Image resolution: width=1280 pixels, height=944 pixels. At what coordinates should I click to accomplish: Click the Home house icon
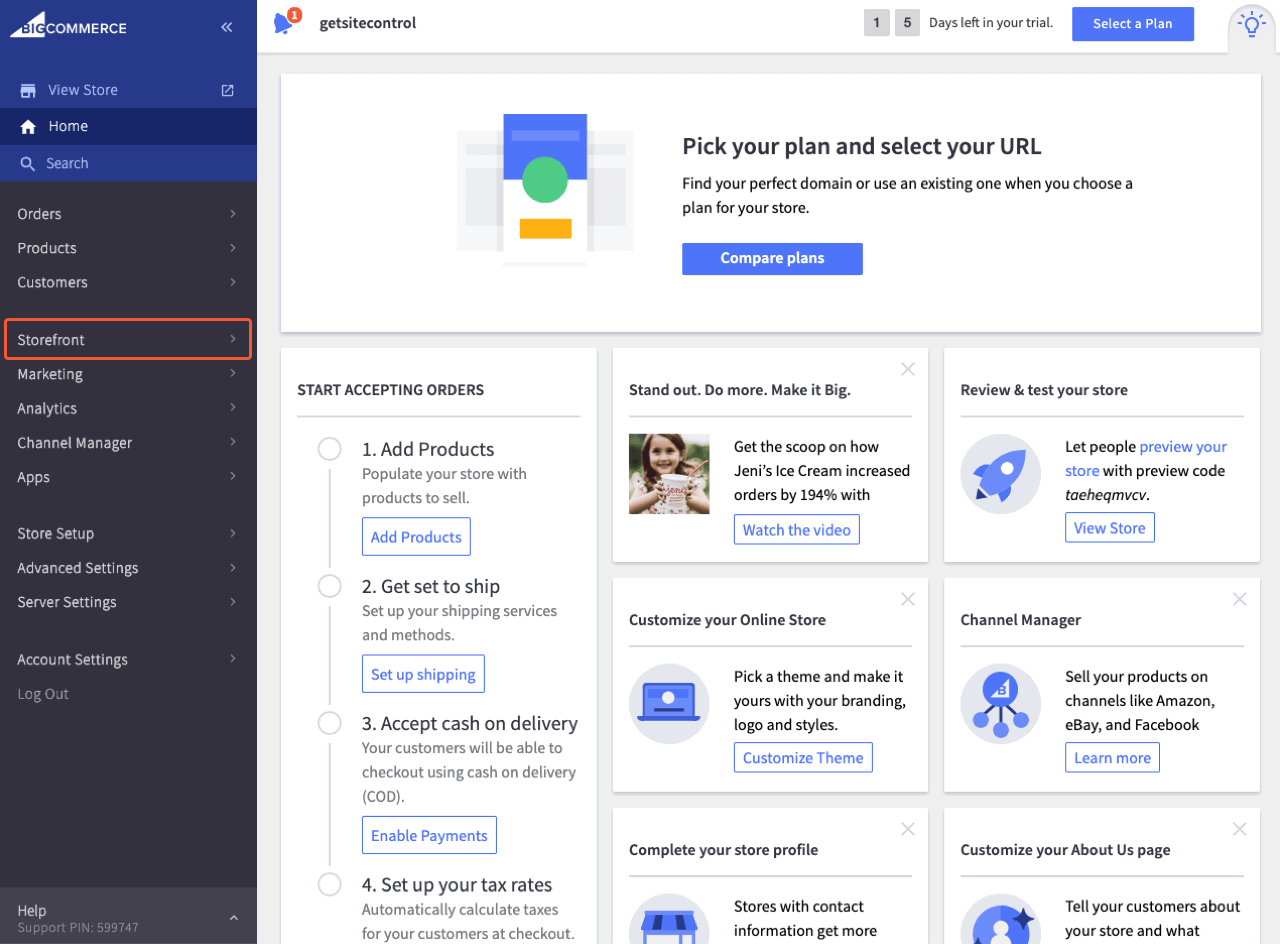tap(28, 126)
